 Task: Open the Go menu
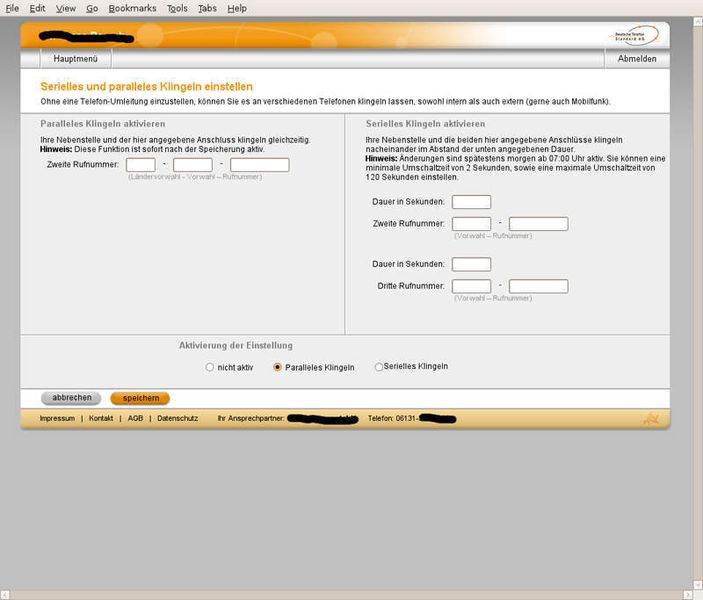(x=92, y=8)
